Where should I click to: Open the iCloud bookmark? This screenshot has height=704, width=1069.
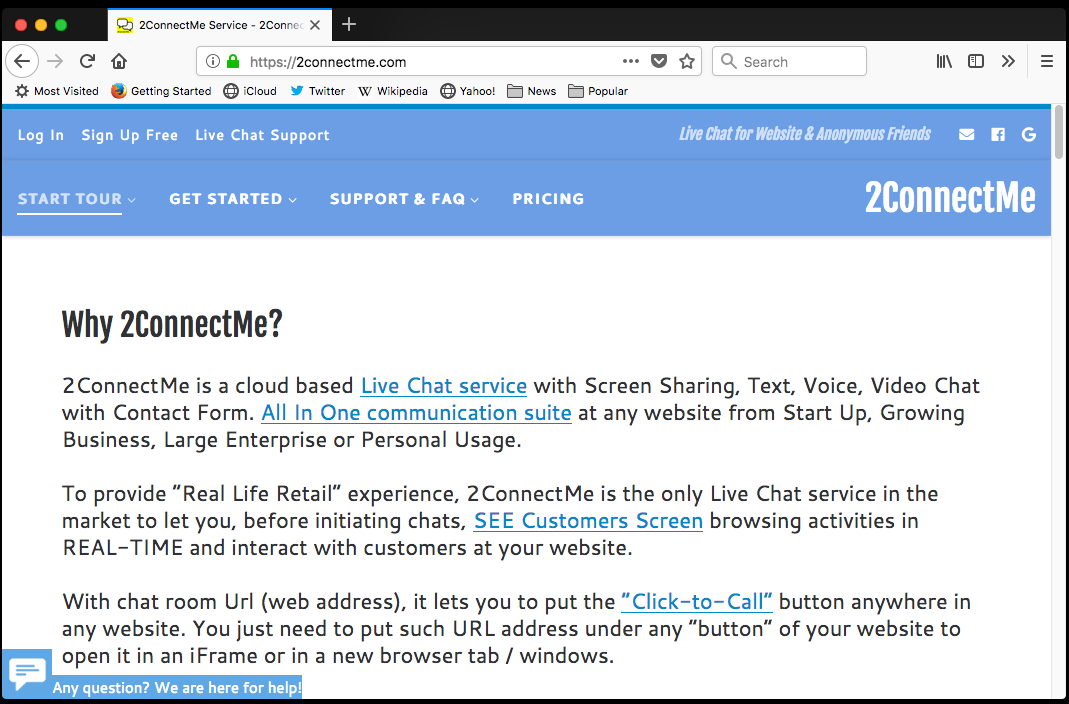tap(250, 91)
